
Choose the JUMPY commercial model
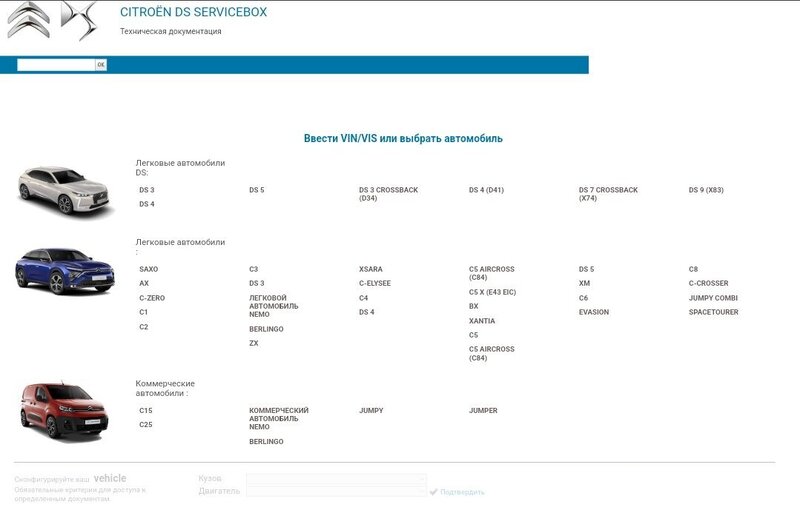(x=371, y=410)
